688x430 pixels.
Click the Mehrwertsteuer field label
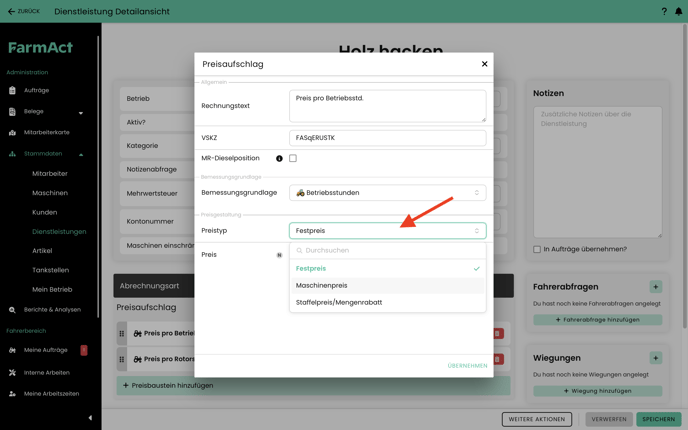(x=152, y=194)
